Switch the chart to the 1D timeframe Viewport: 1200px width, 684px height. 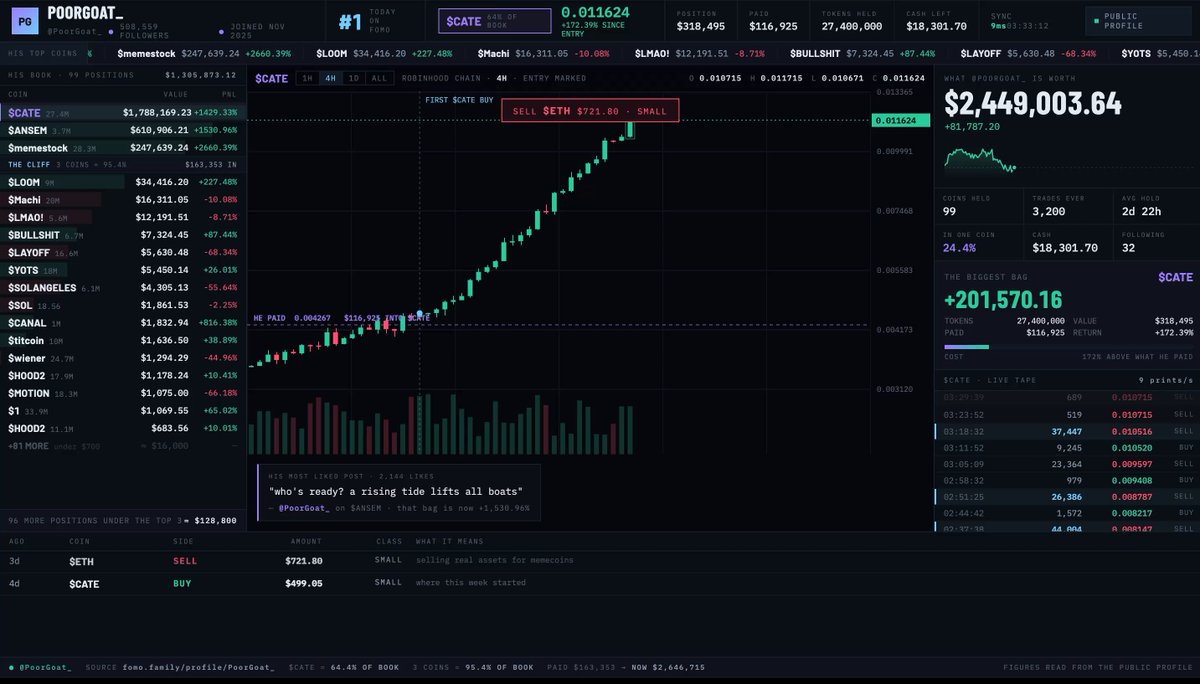coord(353,78)
